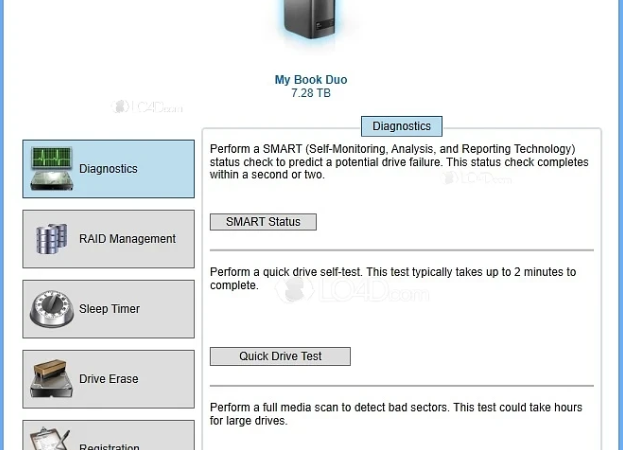Click the full media scan description text

pos(396,414)
